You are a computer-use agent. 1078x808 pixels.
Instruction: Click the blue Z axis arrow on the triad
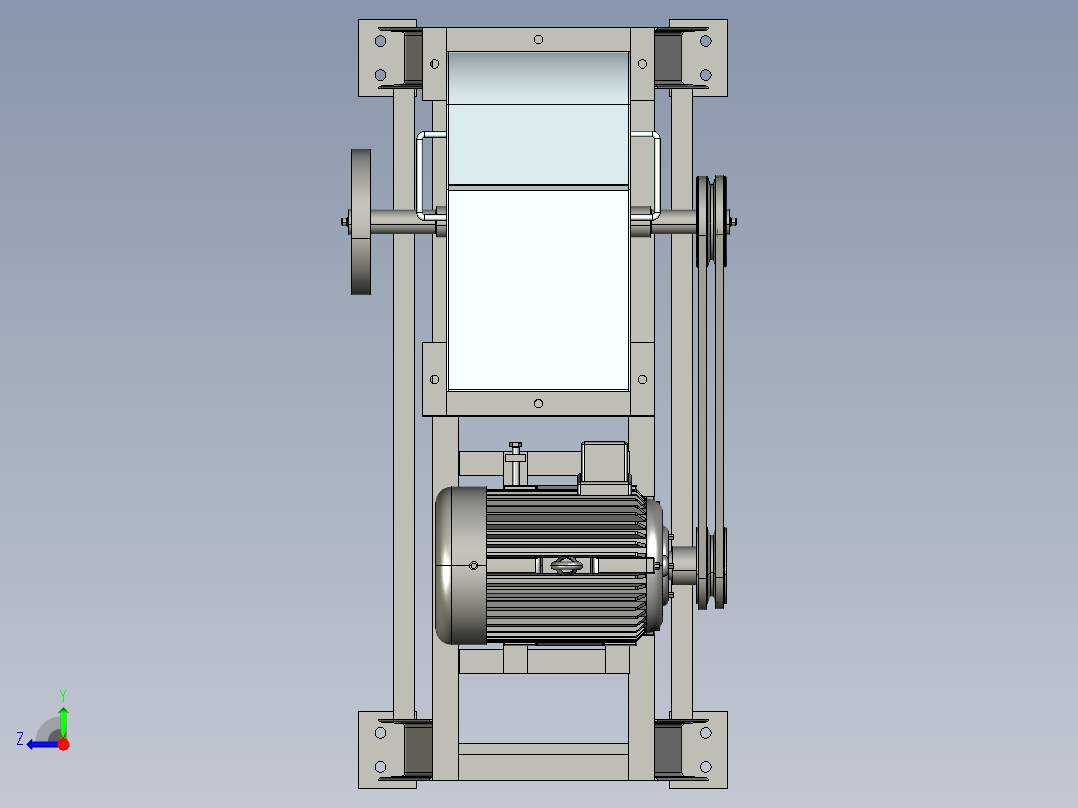tap(38, 744)
